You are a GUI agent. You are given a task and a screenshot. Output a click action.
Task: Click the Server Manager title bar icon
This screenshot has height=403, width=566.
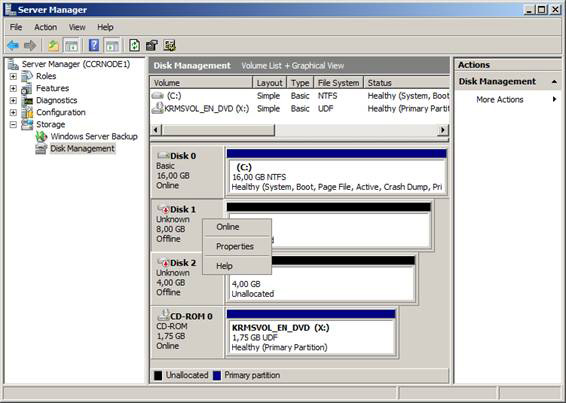(10, 9)
